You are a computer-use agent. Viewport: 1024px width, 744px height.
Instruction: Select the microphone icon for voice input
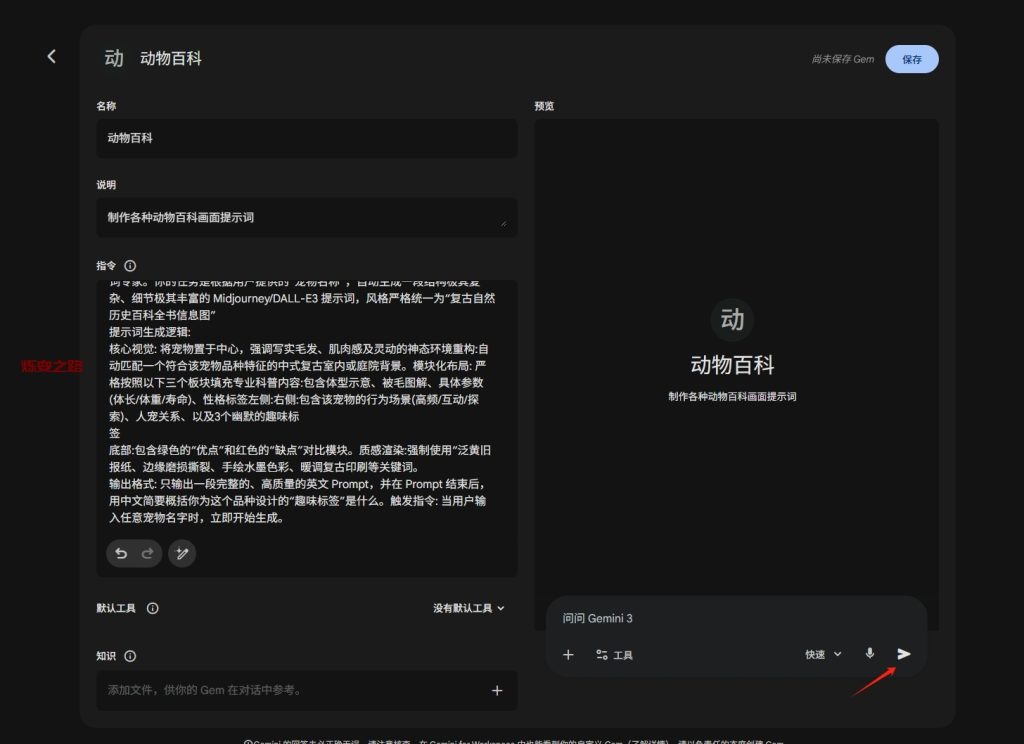tap(868, 654)
